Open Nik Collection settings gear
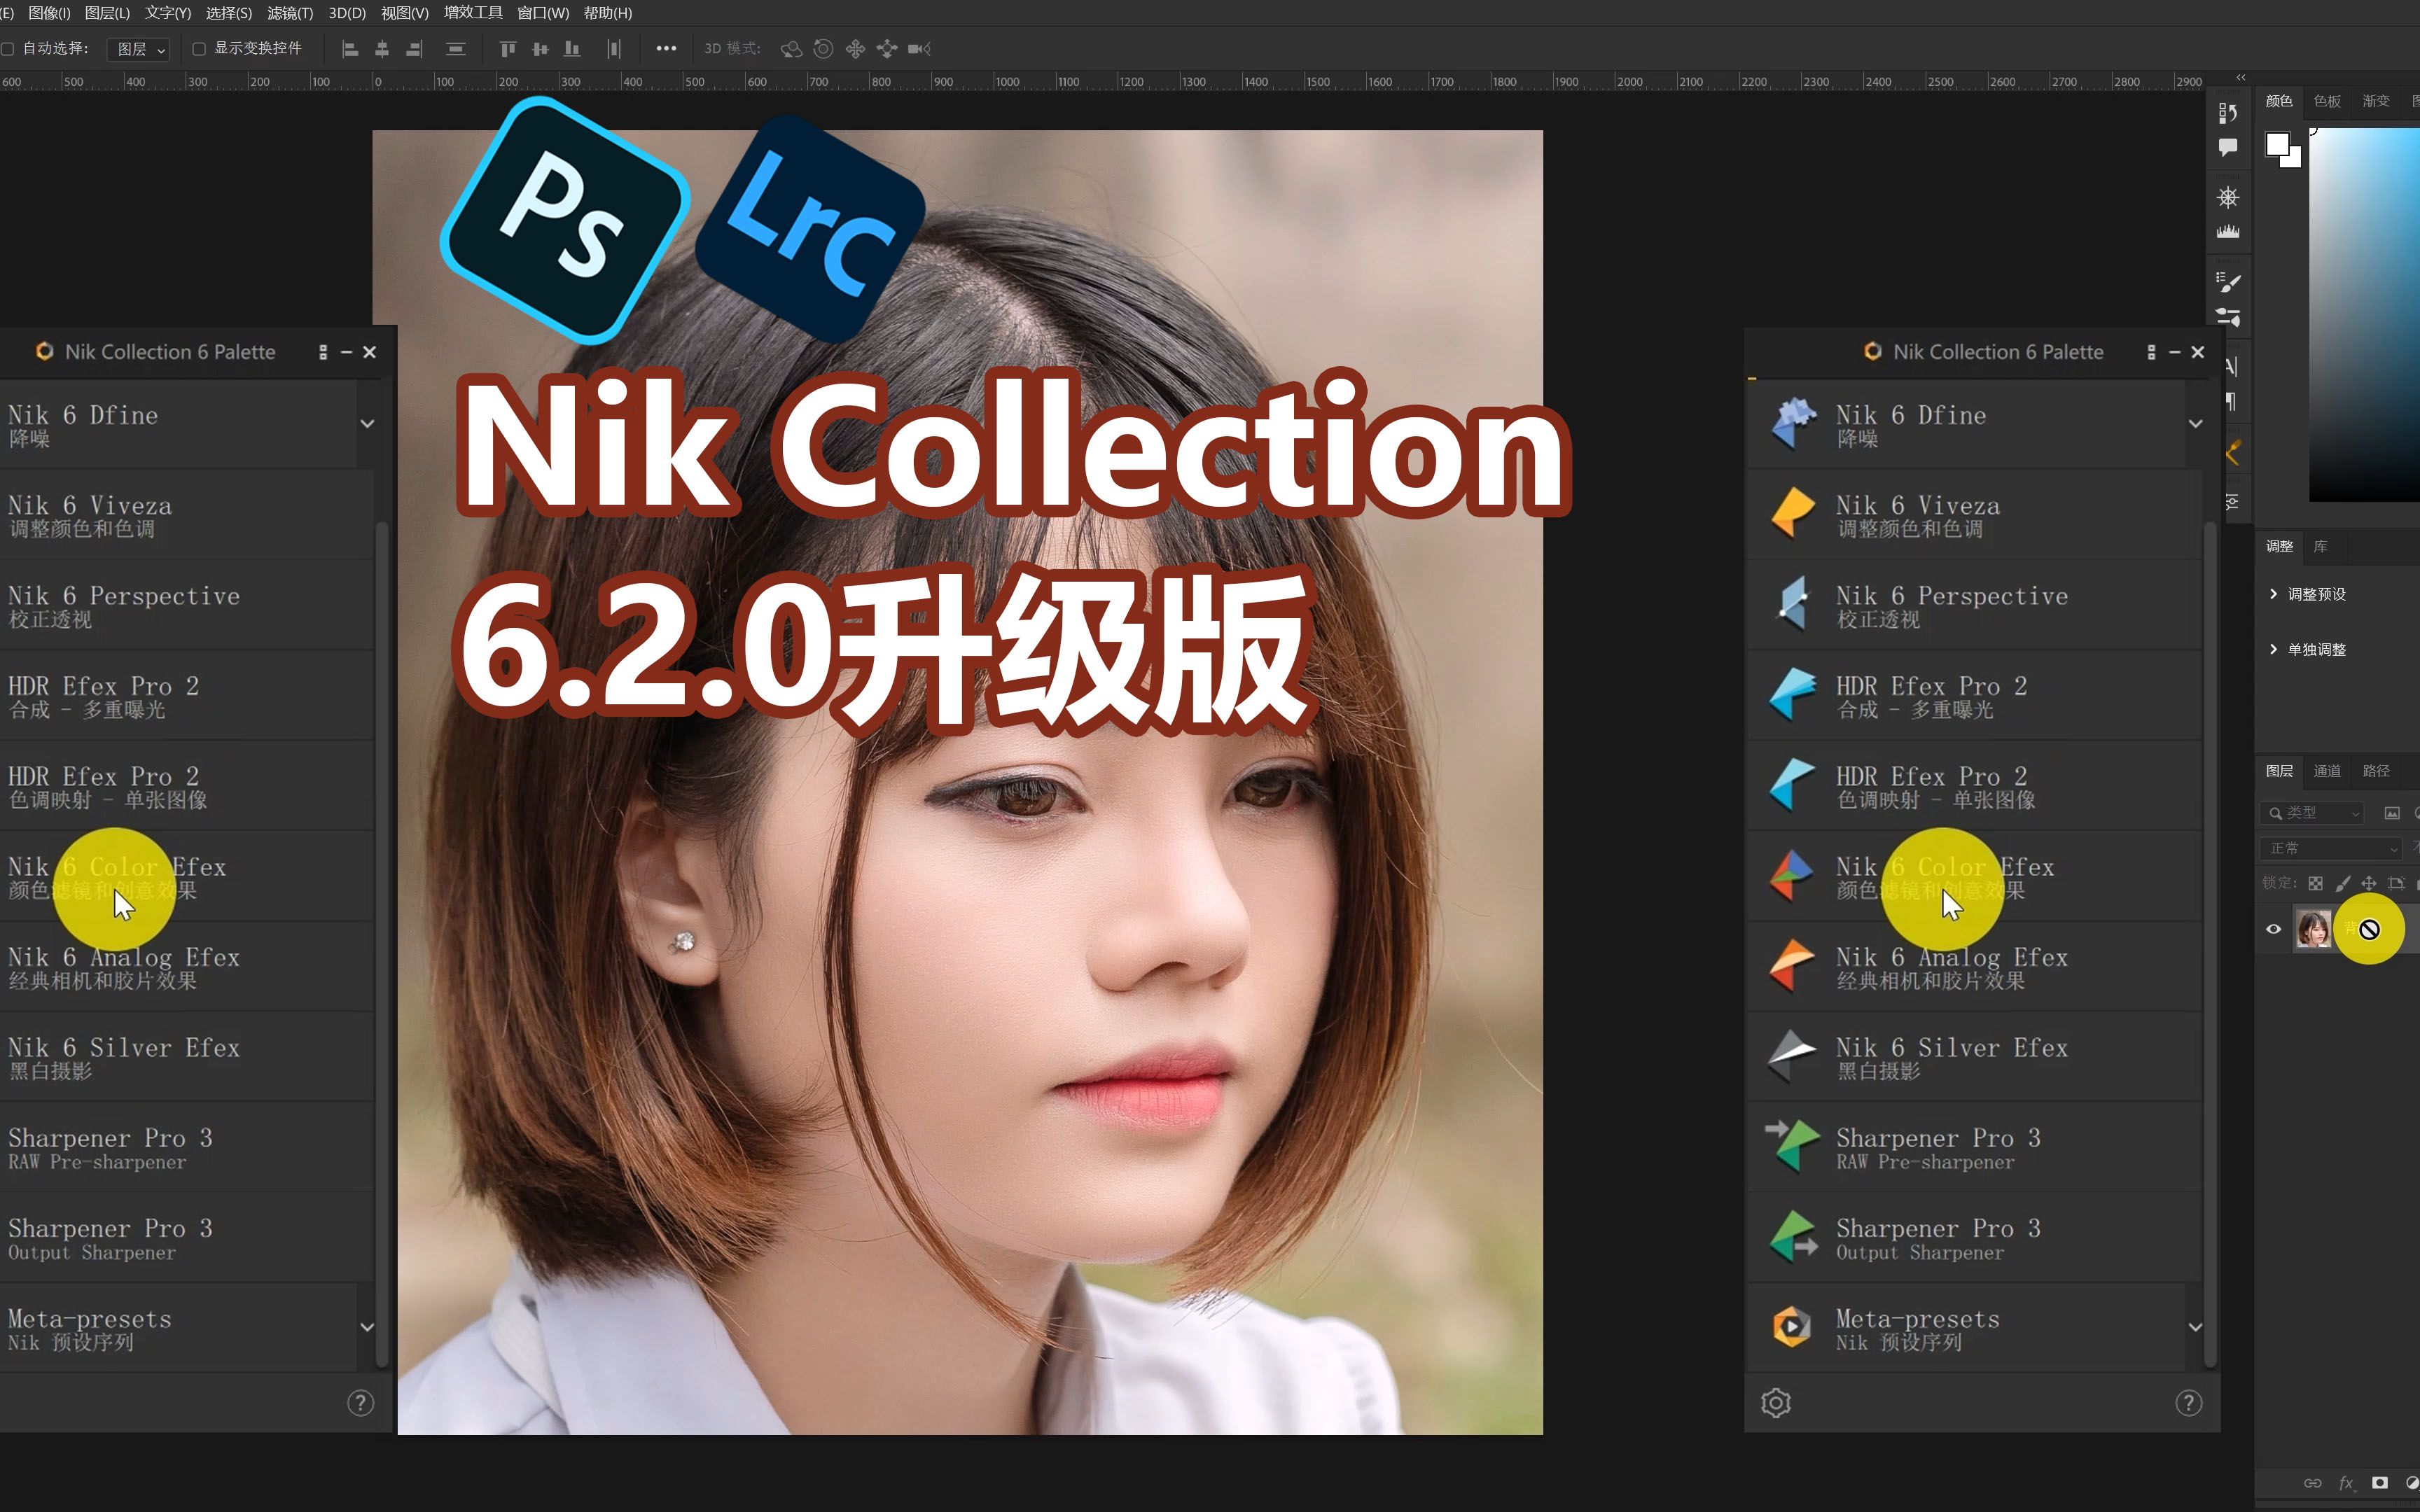Image resolution: width=2420 pixels, height=1512 pixels. click(1776, 1402)
